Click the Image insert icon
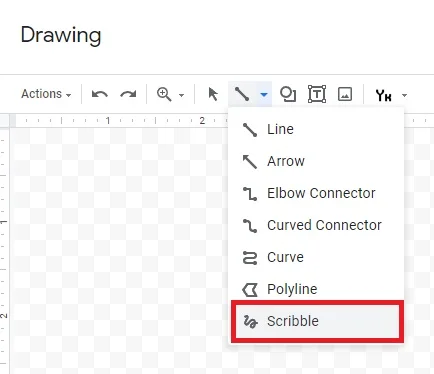Screen dimensions: 434x374 coord(345,94)
